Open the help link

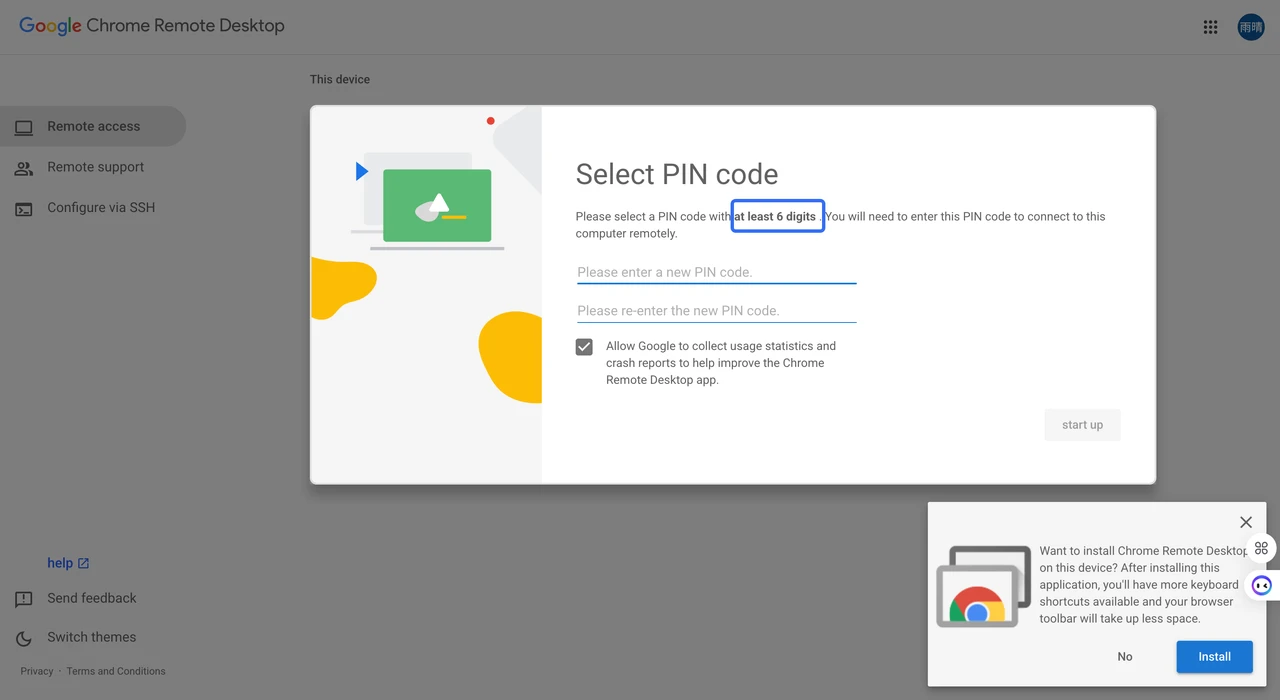pos(60,563)
